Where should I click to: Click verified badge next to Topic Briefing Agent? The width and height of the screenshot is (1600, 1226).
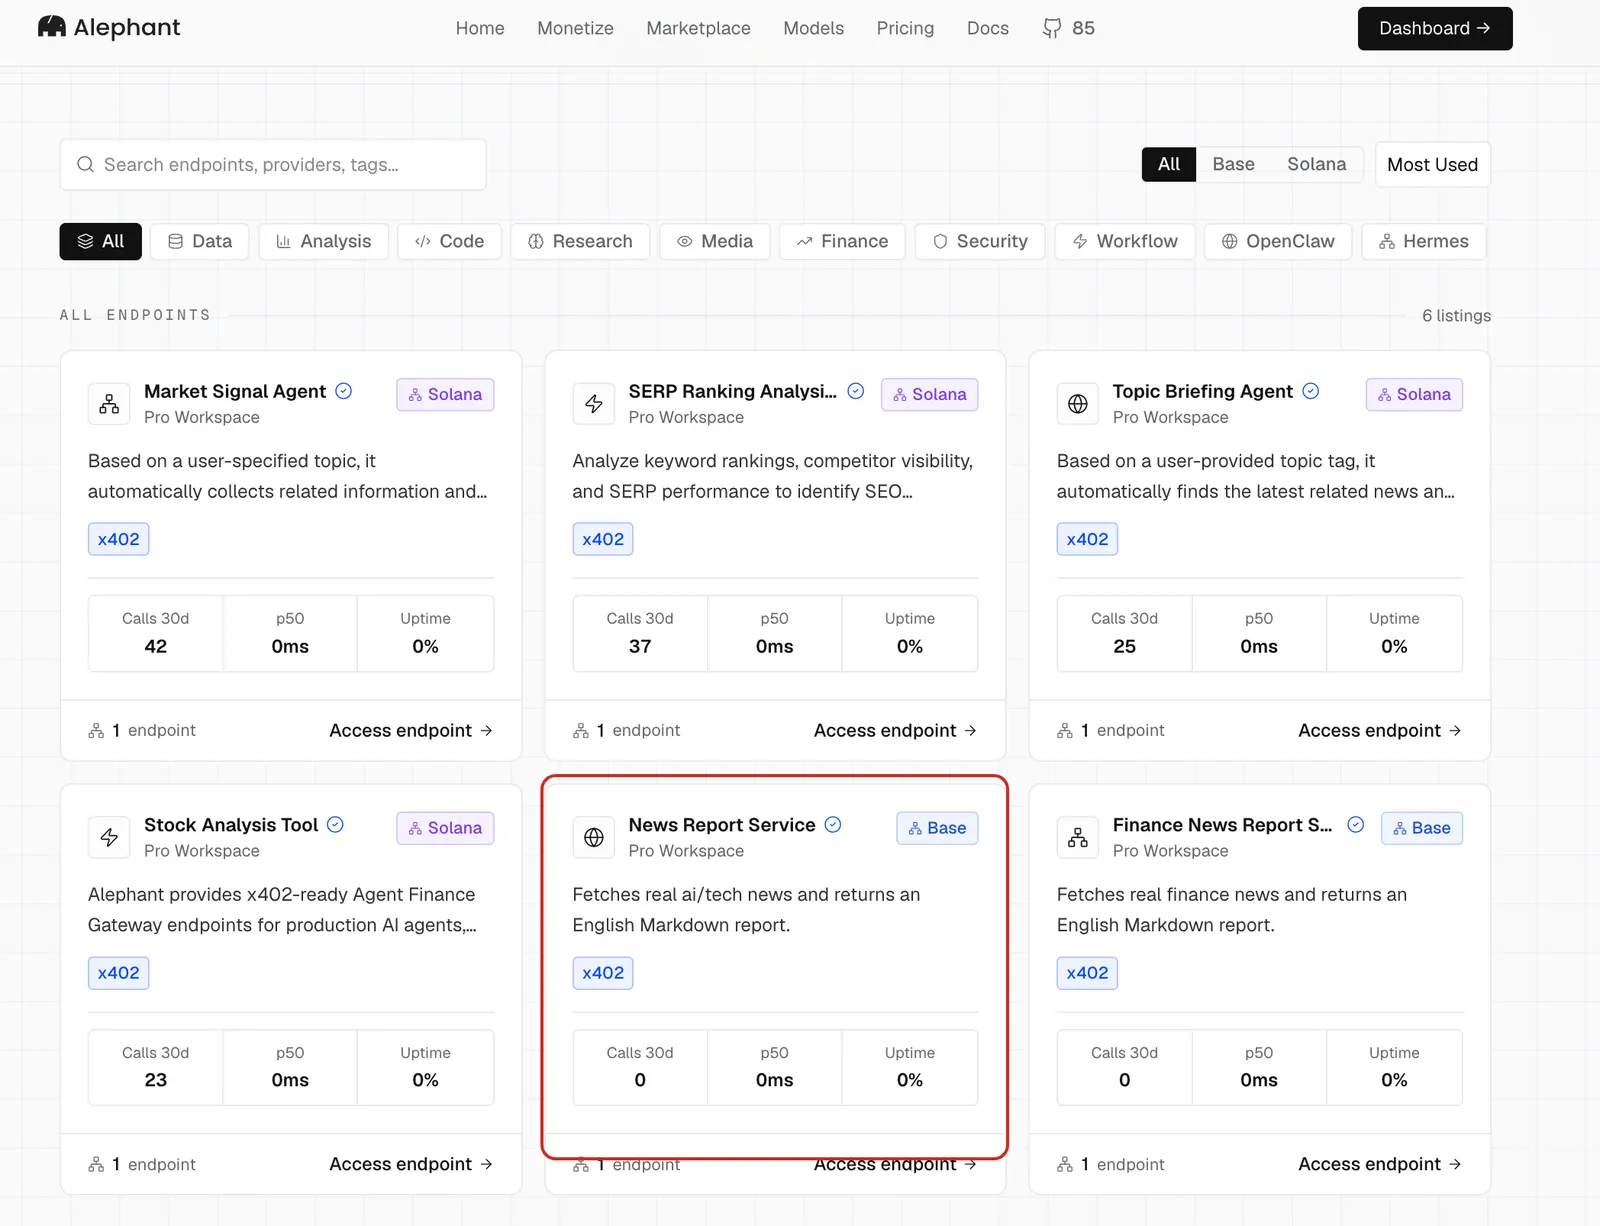[1311, 391]
